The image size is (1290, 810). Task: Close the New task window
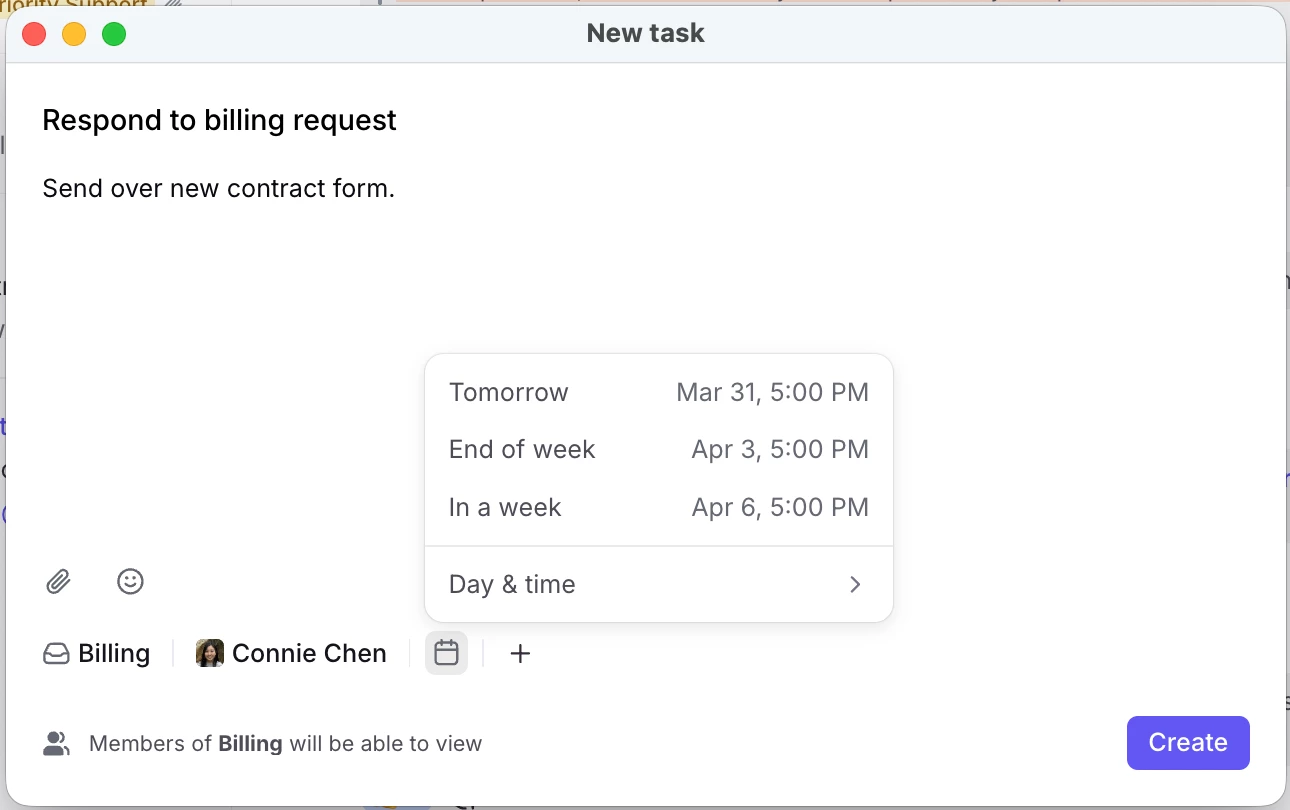click(34, 34)
